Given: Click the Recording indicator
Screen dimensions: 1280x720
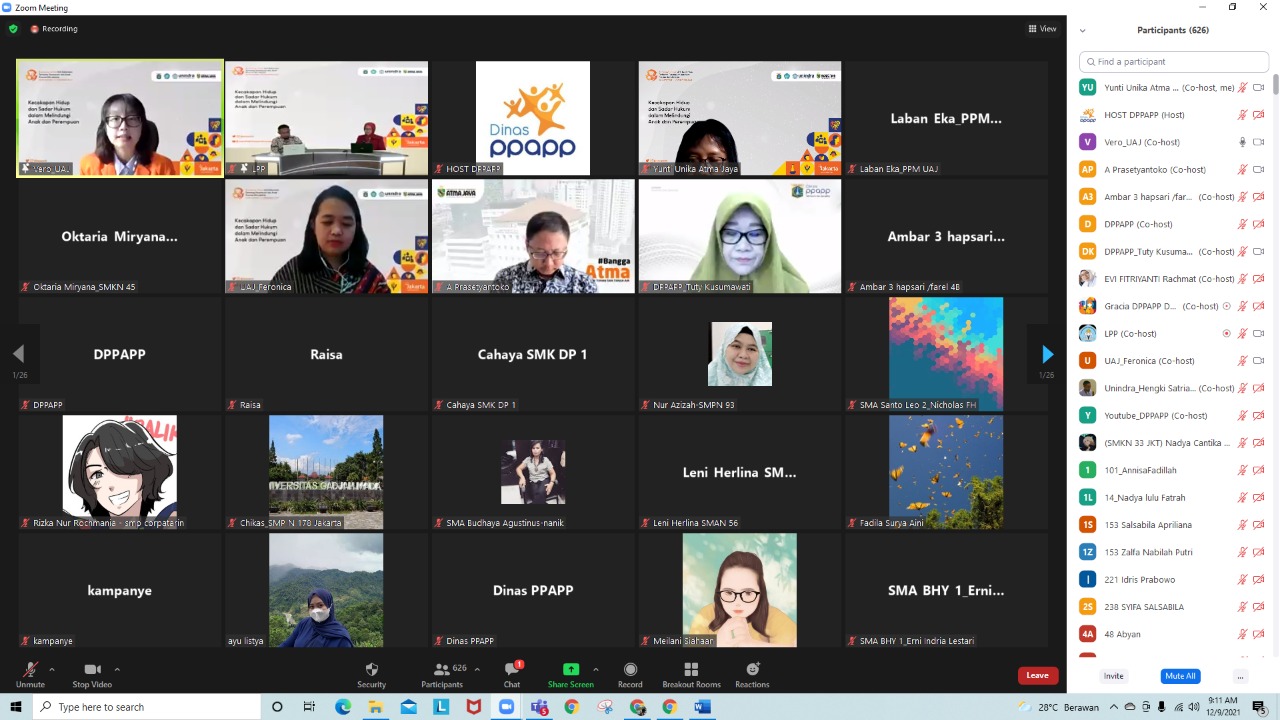Looking at the screenshot, I should click(x=54, y=29).
